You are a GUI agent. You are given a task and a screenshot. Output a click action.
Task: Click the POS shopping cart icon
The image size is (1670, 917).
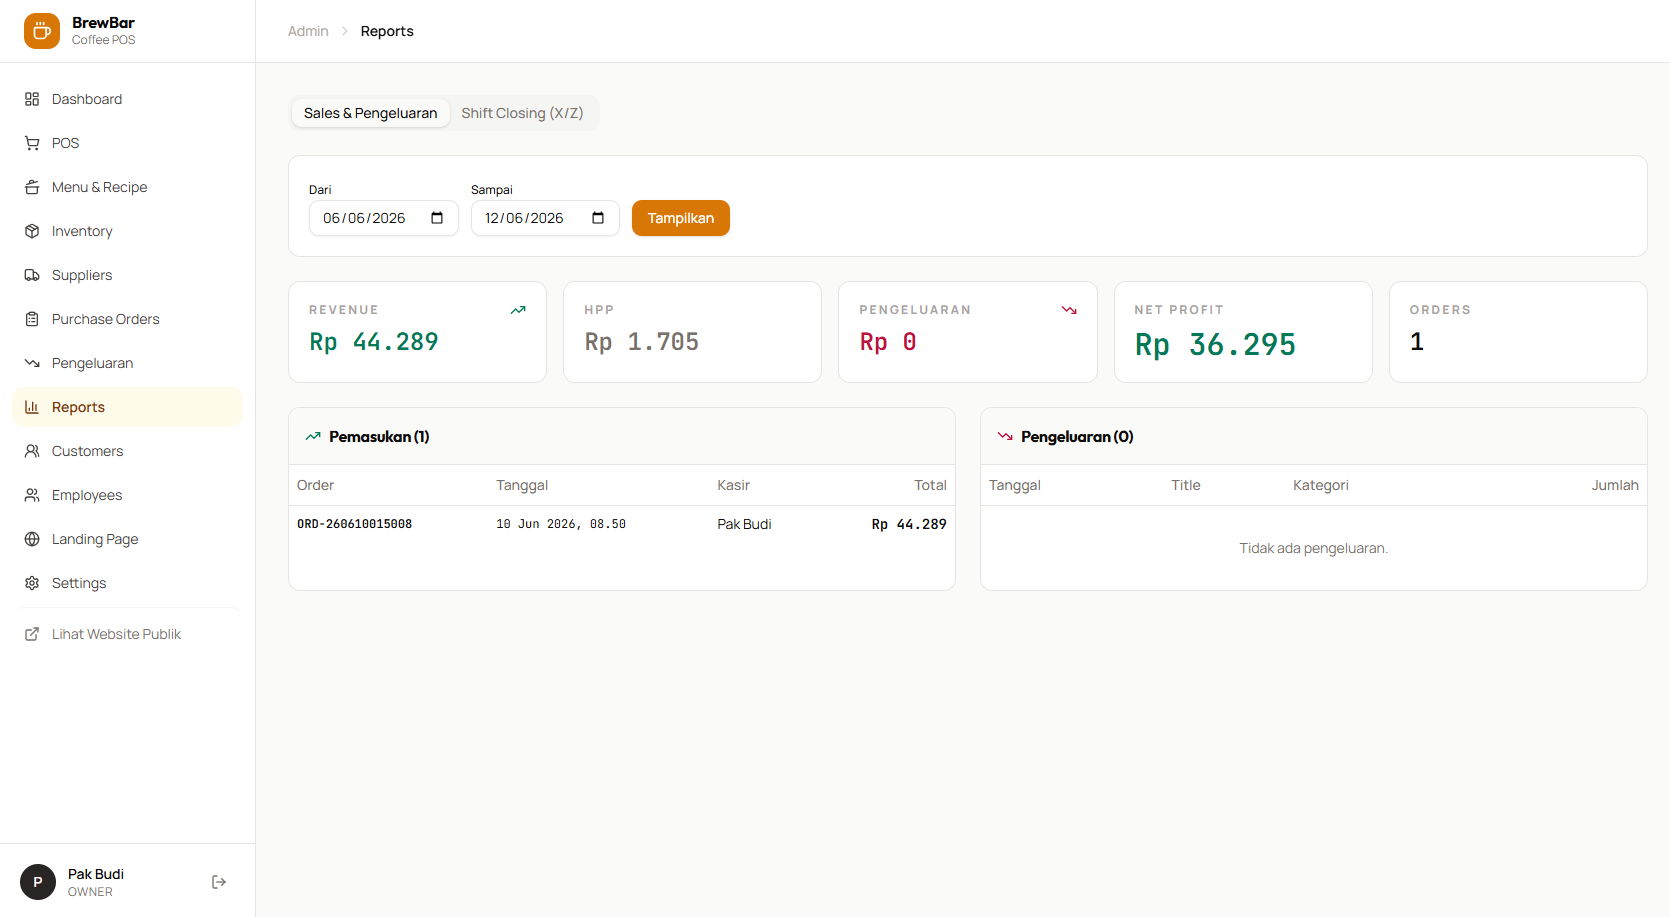coord(32,143)
